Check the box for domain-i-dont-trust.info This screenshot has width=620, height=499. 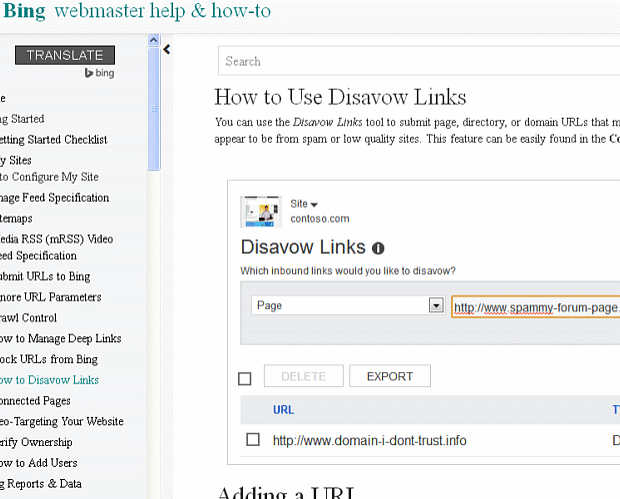pyautogui.click(x=253, y=440)
